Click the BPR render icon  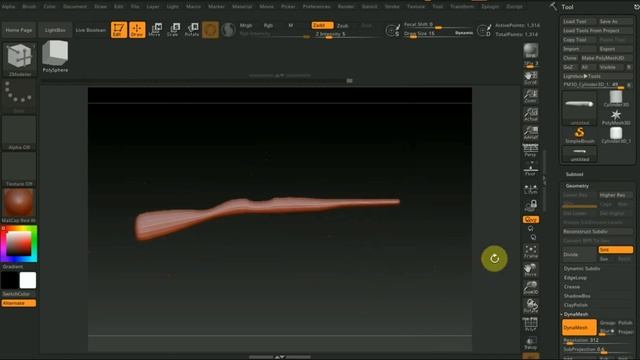pos(531,51)
